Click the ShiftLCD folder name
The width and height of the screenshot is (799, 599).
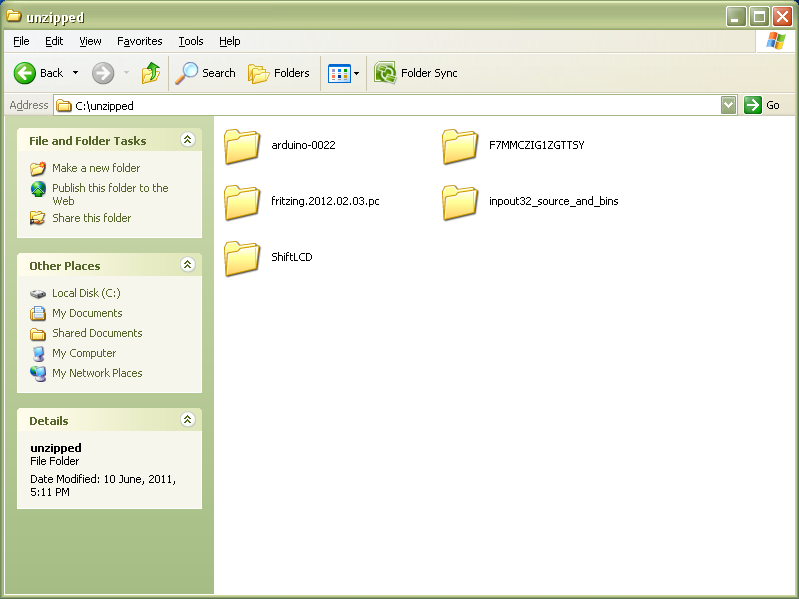291,257
